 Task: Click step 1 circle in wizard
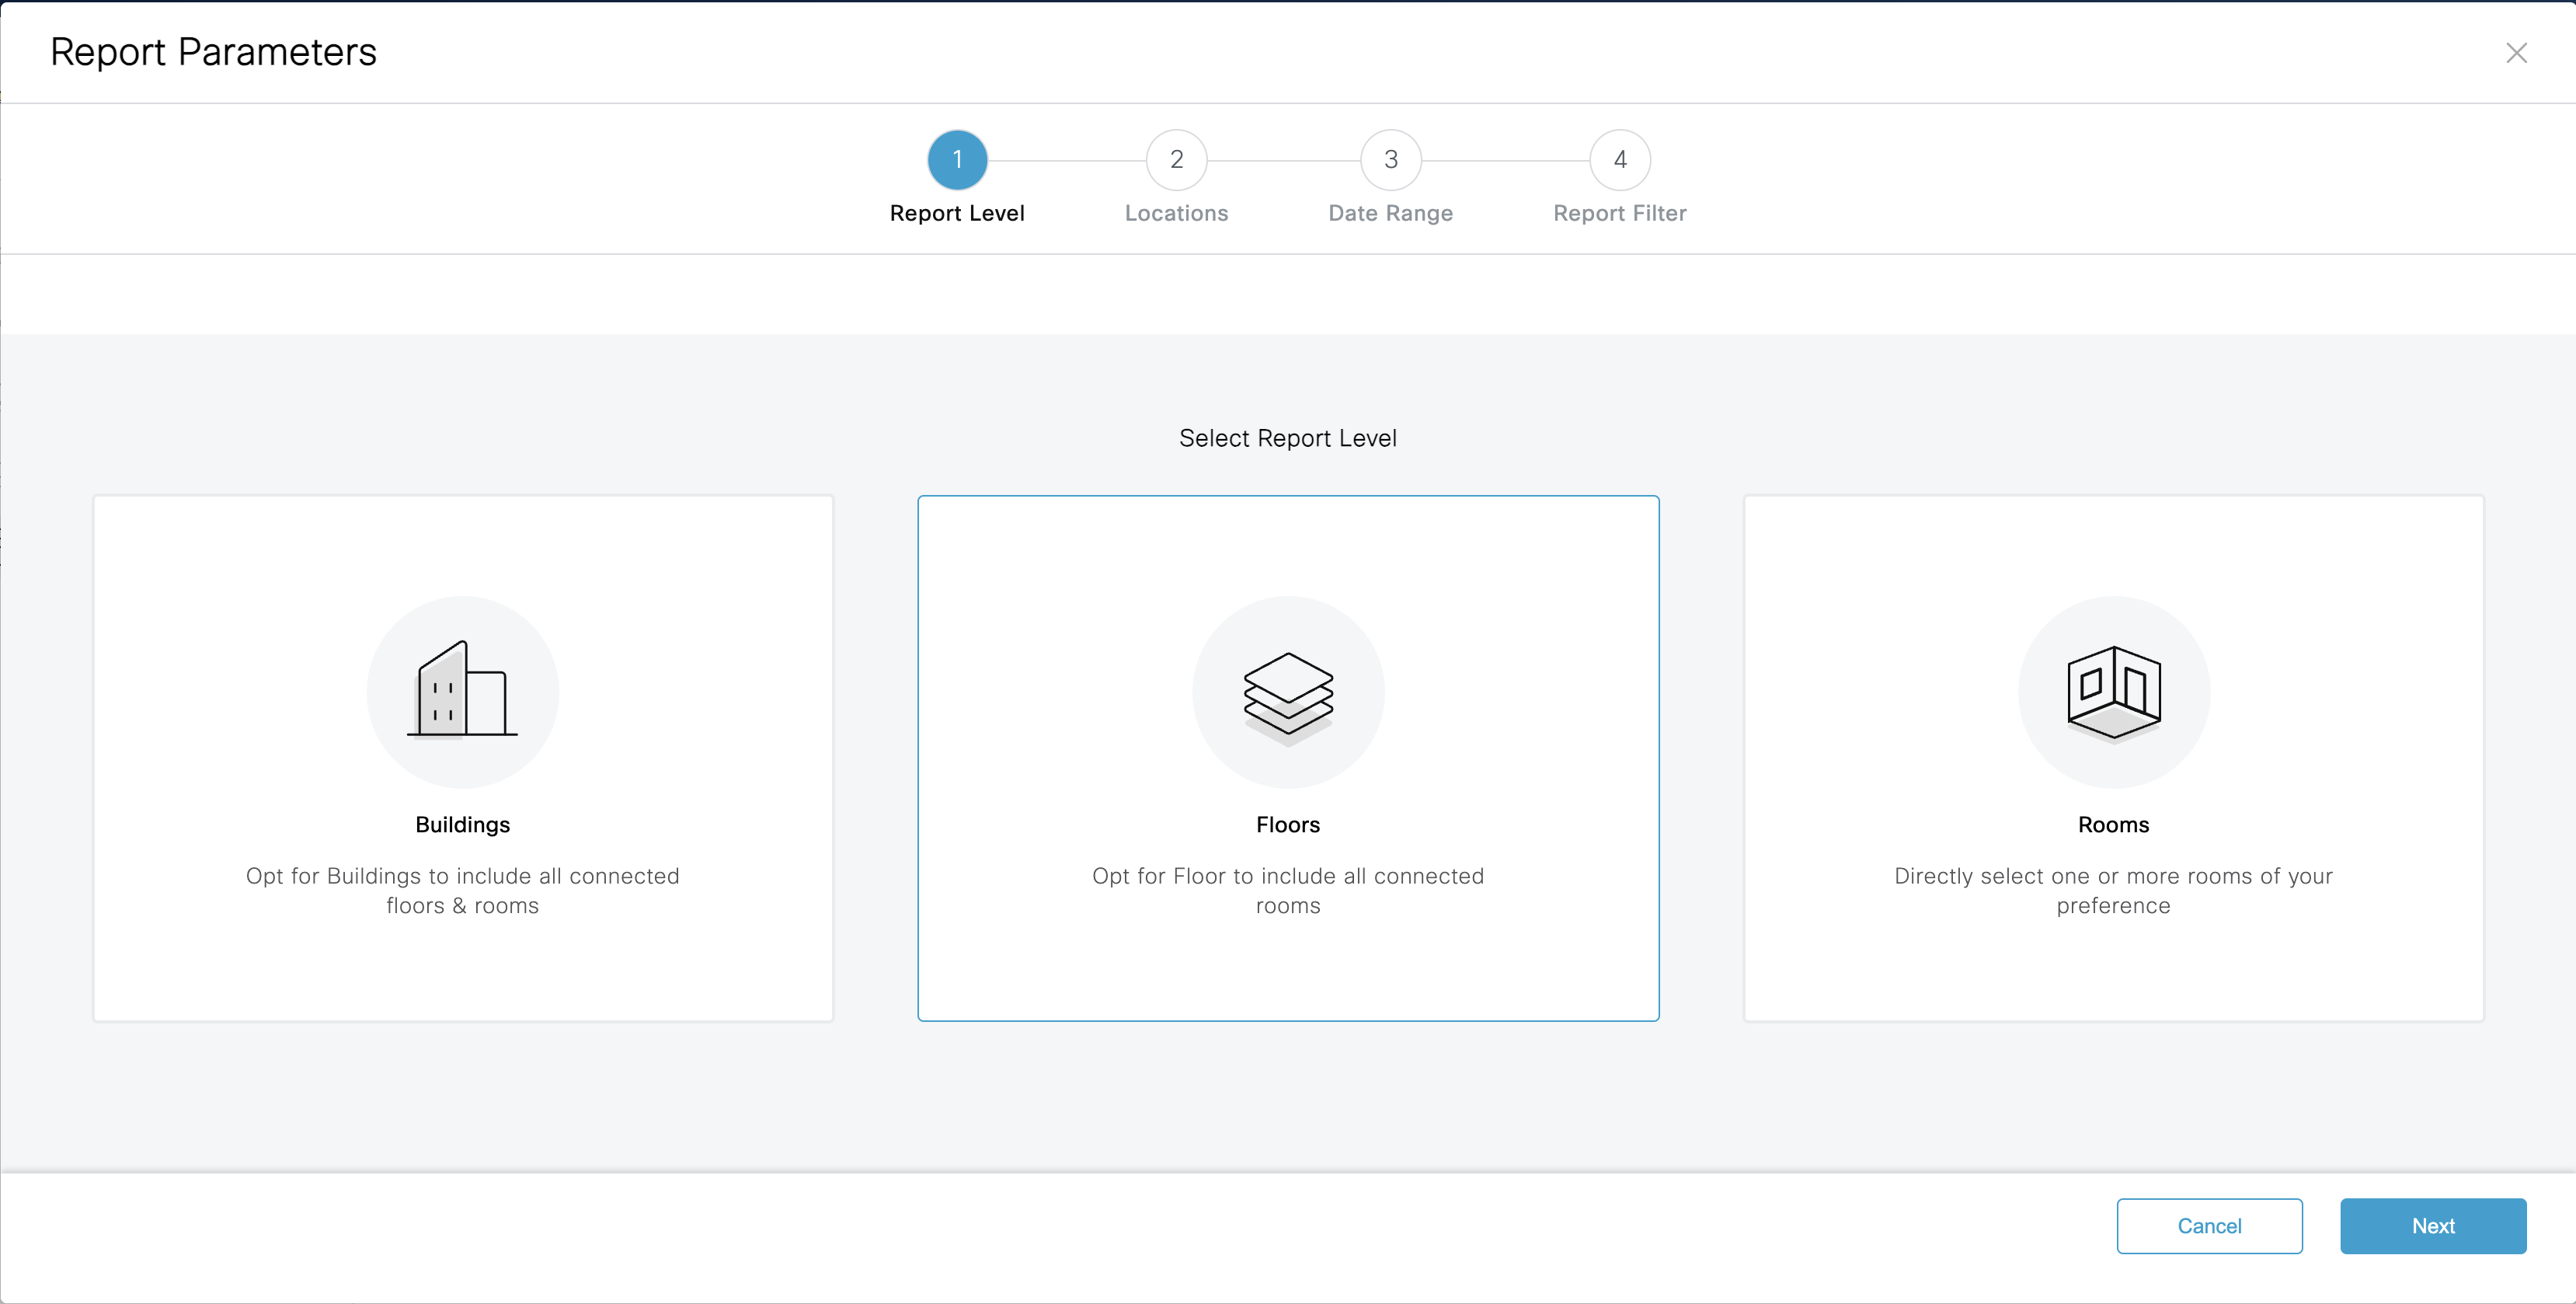(957, 160)
